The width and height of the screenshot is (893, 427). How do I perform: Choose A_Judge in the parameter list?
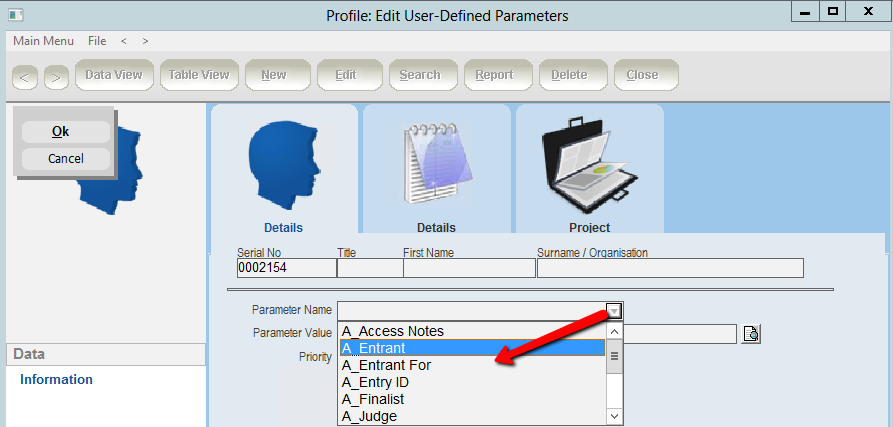click(x=472, y=416)
